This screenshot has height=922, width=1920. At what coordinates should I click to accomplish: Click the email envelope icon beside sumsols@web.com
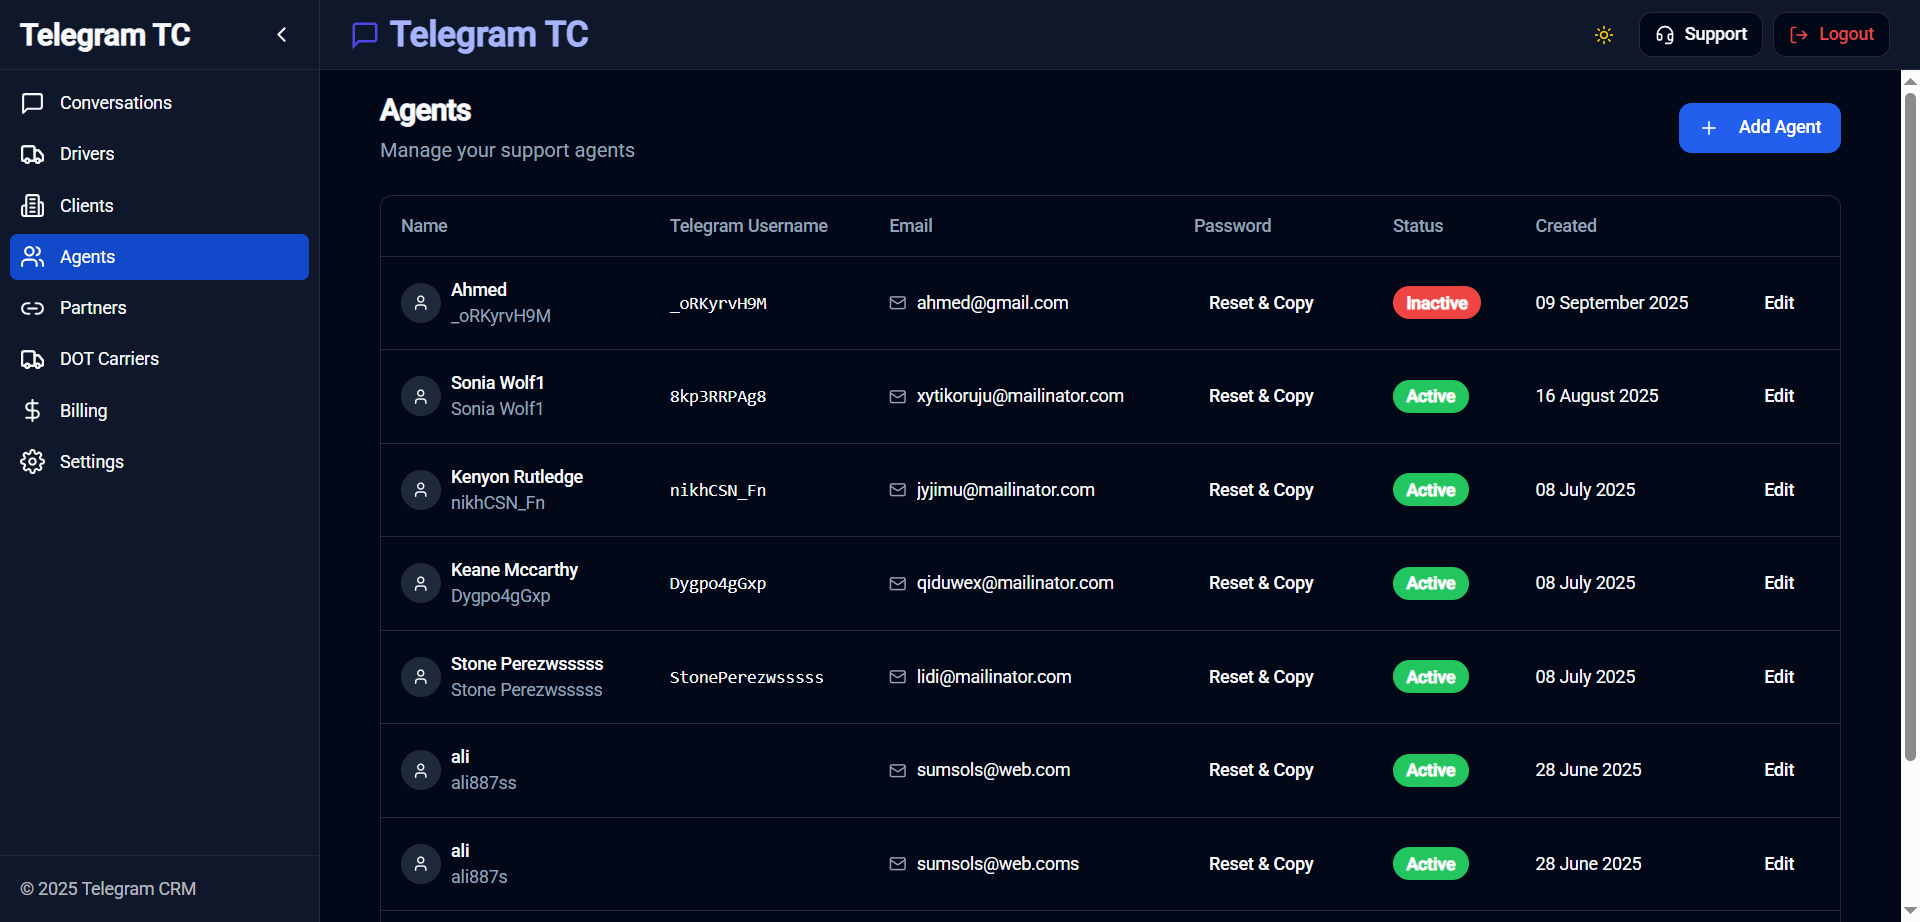897,770
